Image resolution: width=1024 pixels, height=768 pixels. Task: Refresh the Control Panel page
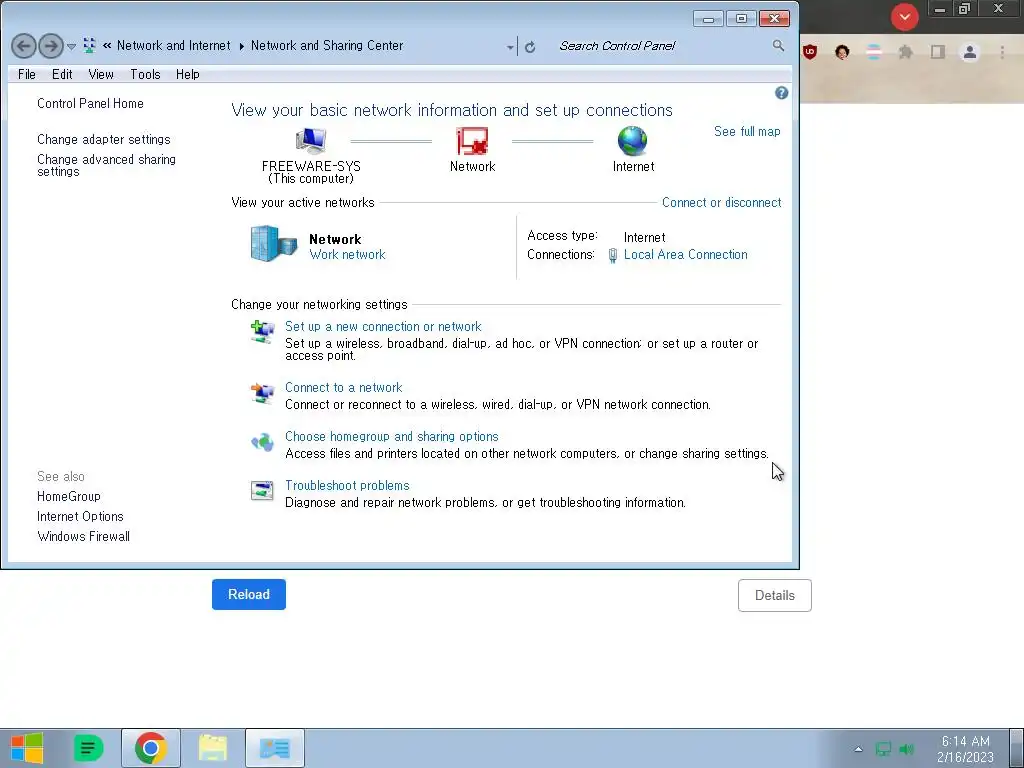click(530, 46)
